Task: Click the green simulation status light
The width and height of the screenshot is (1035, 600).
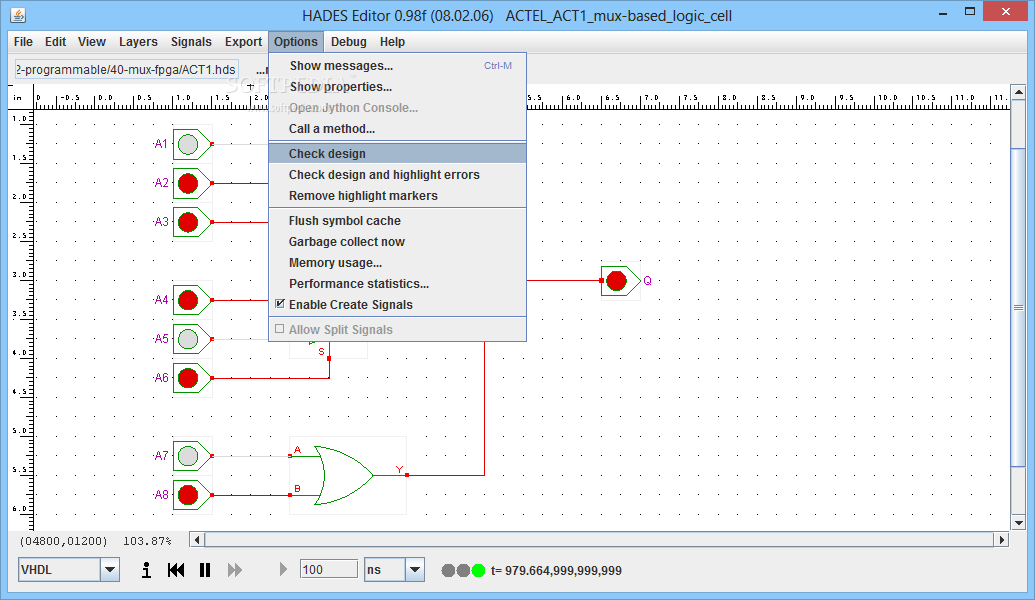Action: tap(479, 570)
